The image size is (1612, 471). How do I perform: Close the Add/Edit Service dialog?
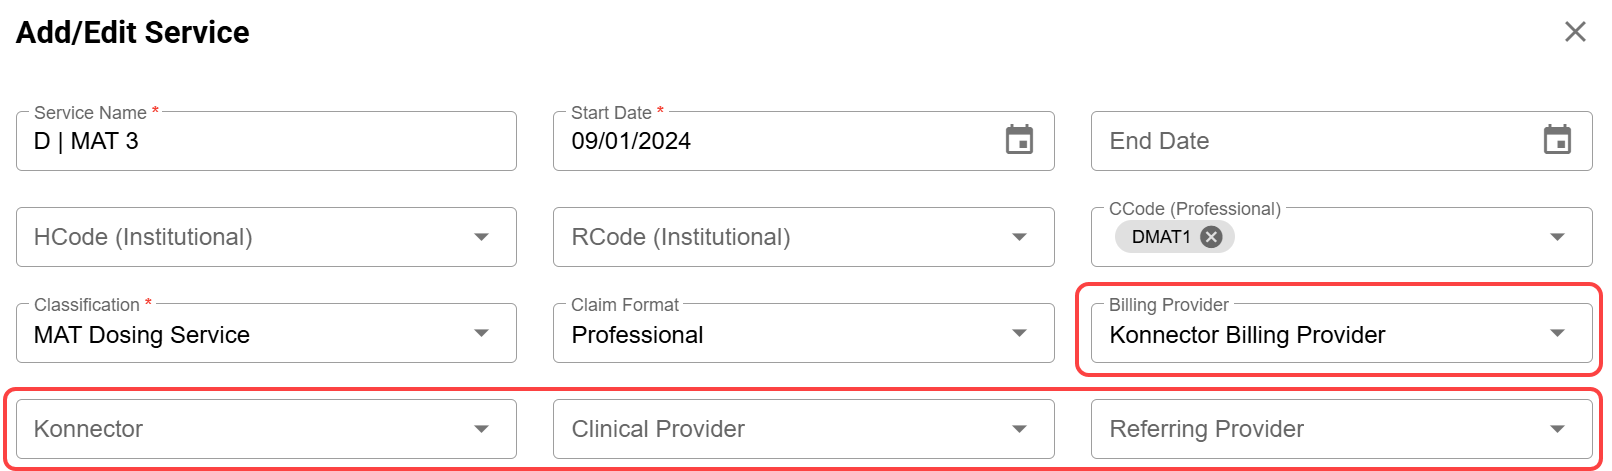pos(1575,32)
